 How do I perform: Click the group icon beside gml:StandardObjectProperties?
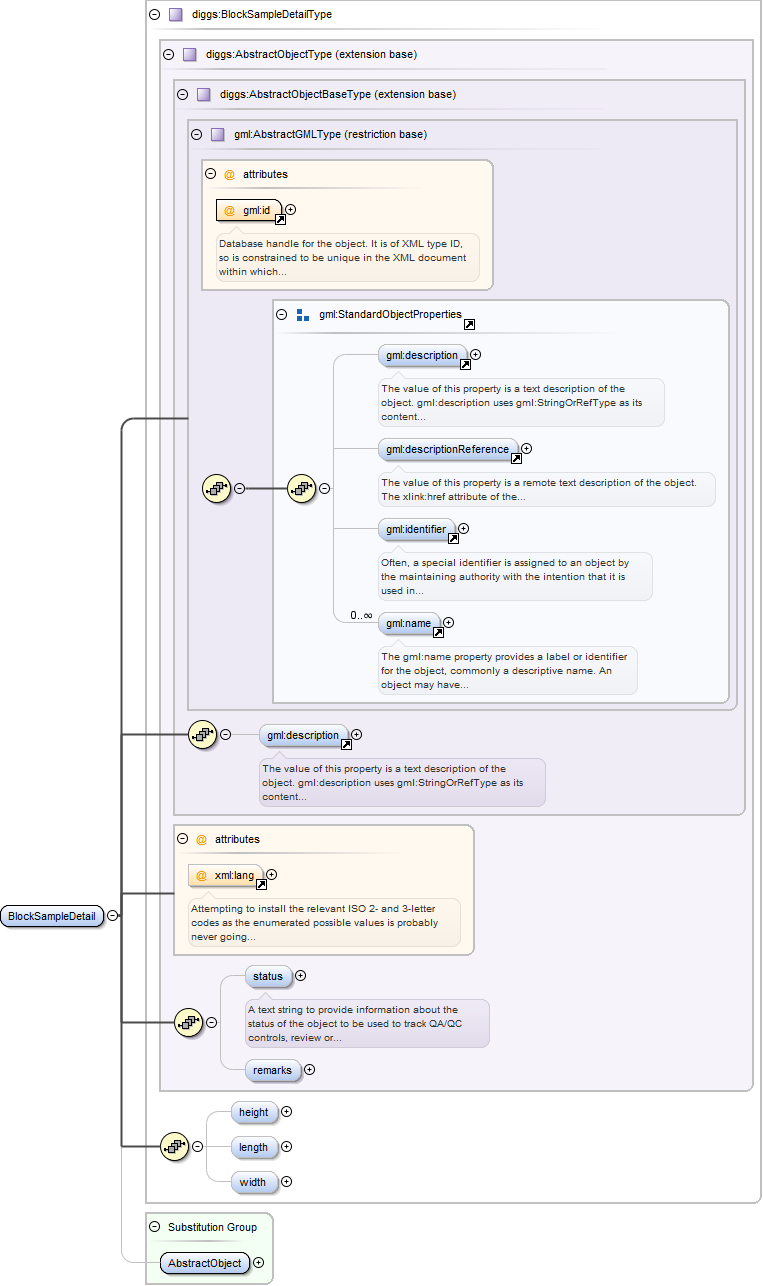coord(303,315)
